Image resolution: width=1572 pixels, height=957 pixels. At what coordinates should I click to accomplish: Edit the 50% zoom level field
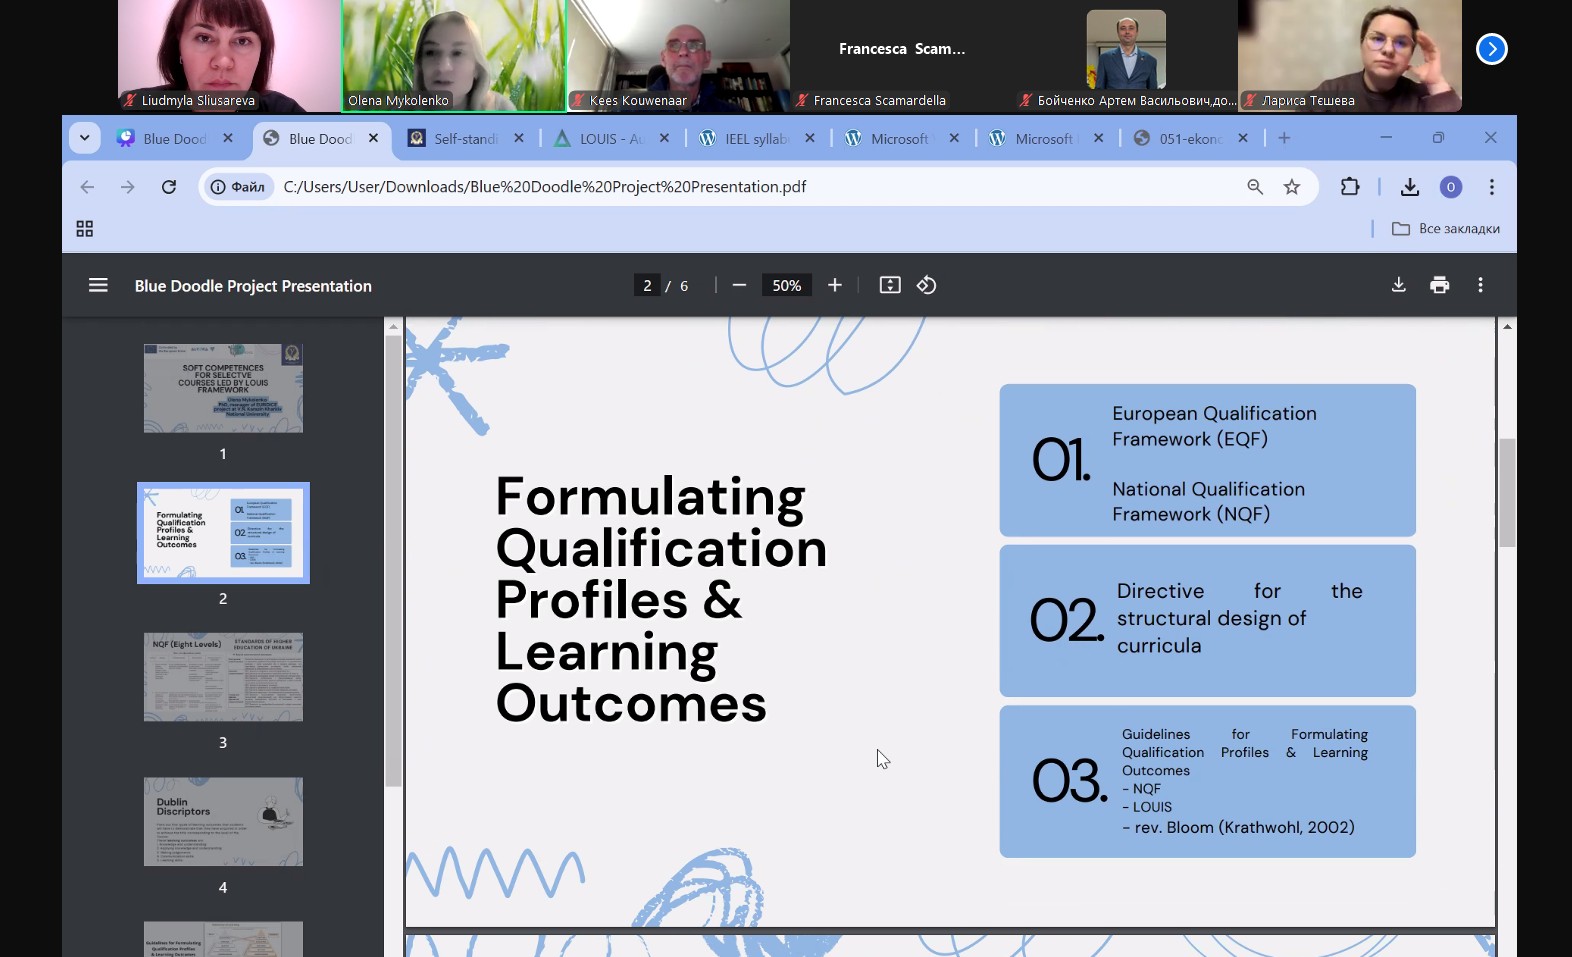pos(787,285)
